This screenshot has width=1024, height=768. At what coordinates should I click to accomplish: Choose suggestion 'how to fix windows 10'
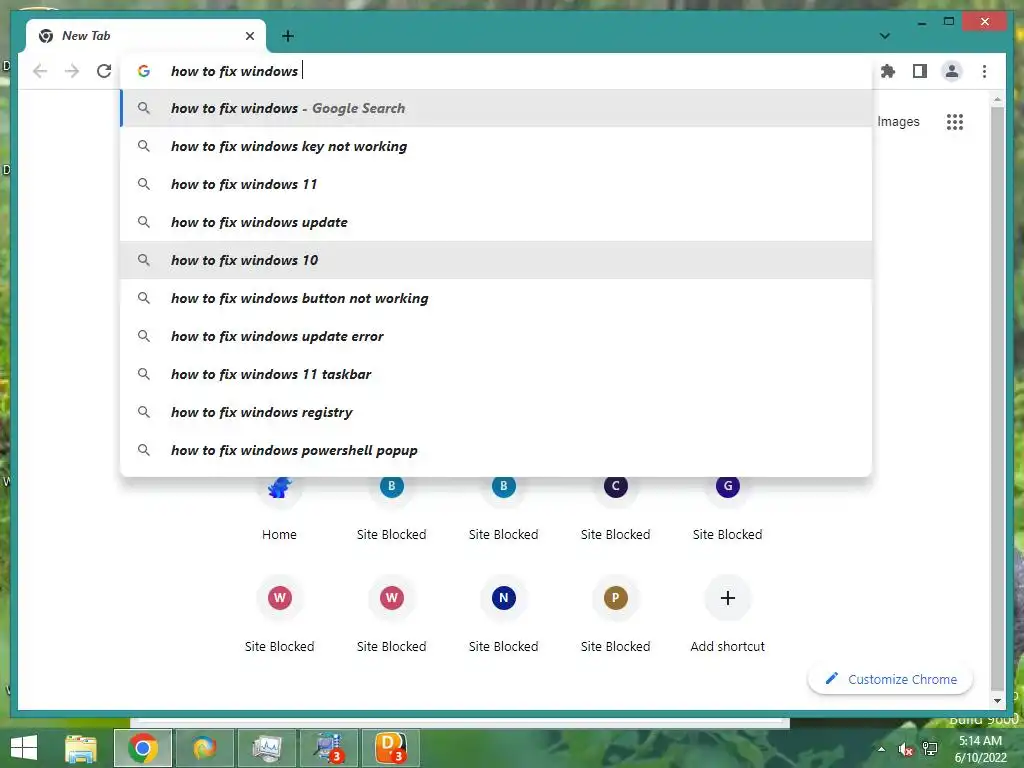pos(496,260)
